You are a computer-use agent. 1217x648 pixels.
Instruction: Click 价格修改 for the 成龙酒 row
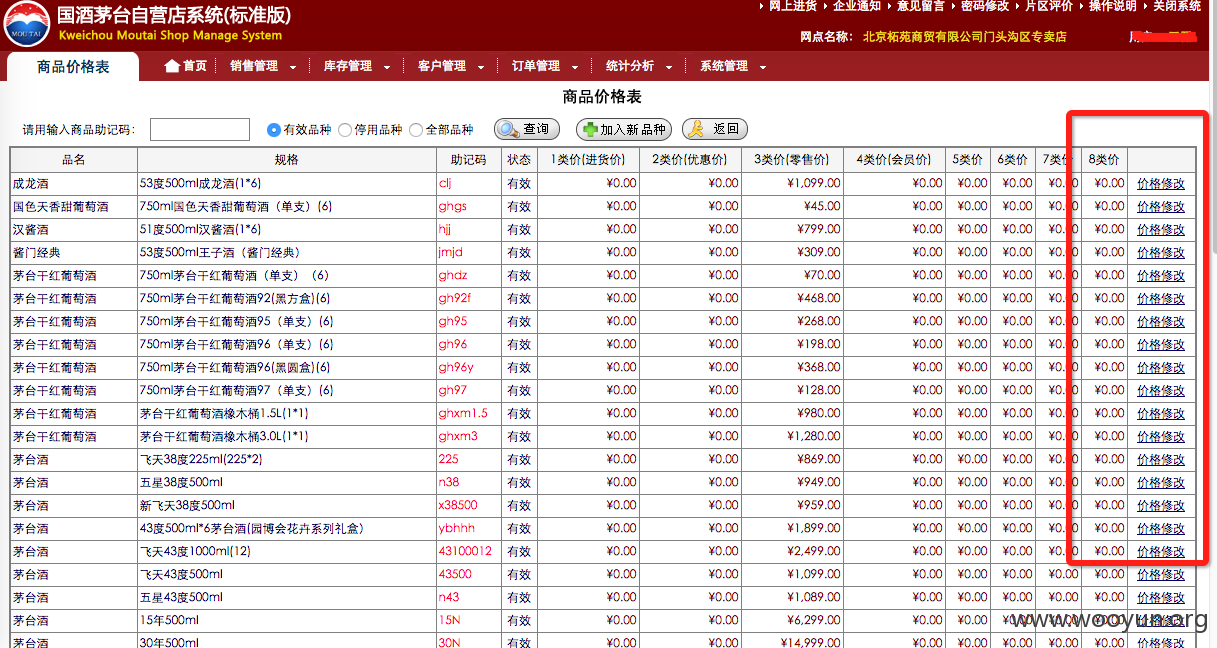click(1161, 184)
